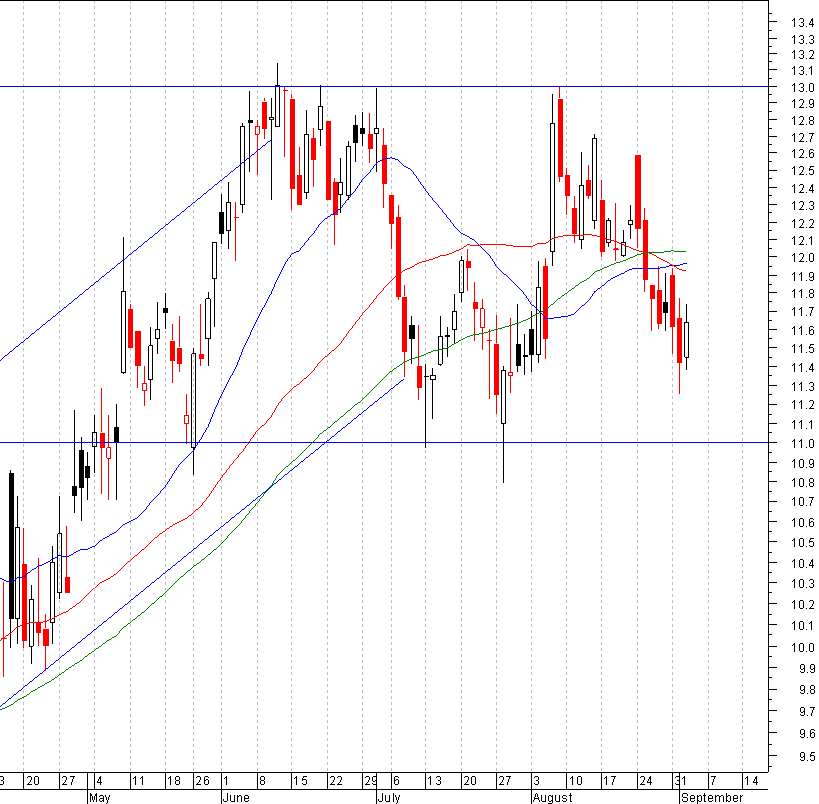This screenshot has width=819, height=804.
Task: Select date label 8 in June
Action: 262,781
